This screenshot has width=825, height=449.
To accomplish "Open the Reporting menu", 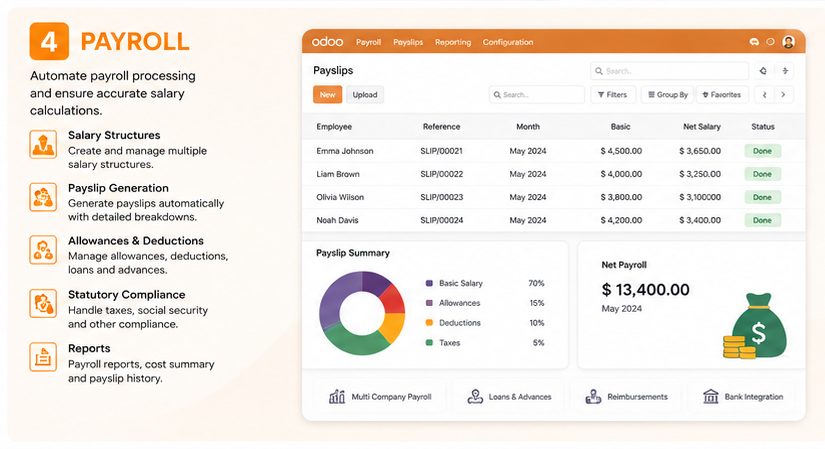I will pos(453,42).
